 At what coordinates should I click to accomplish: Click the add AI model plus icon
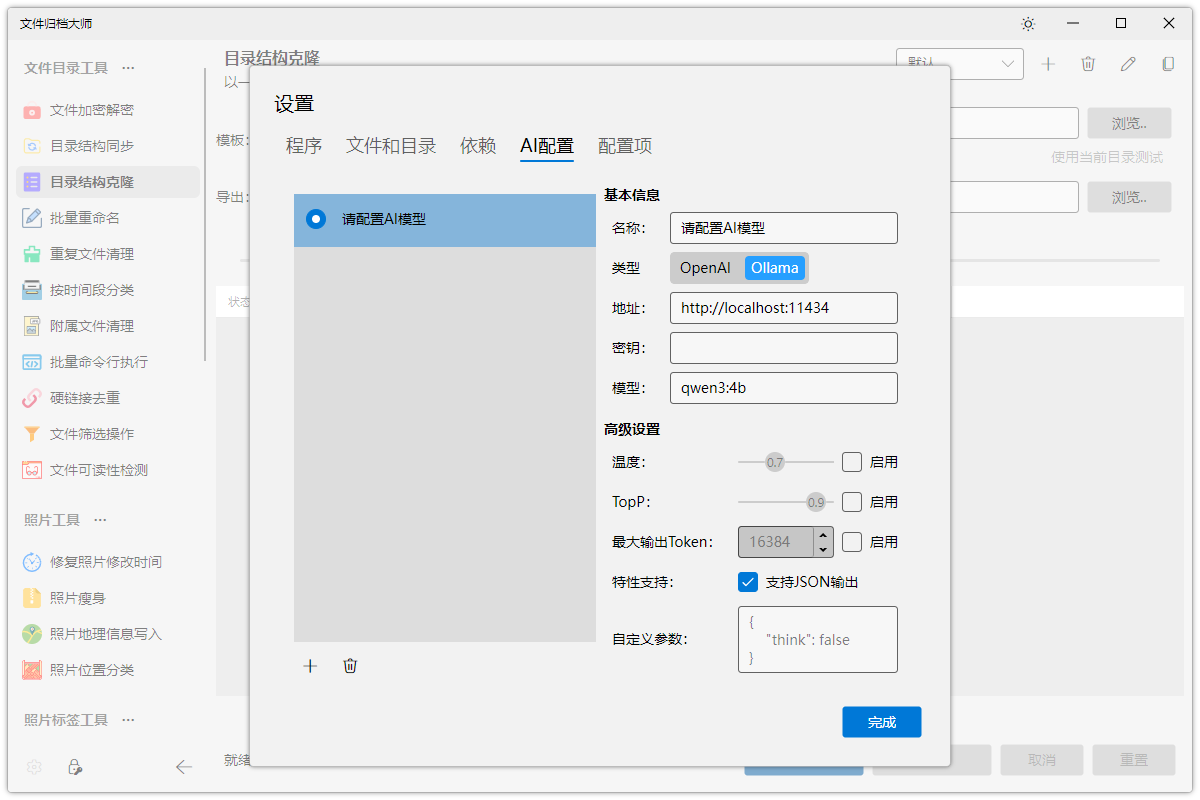point(310,665)
